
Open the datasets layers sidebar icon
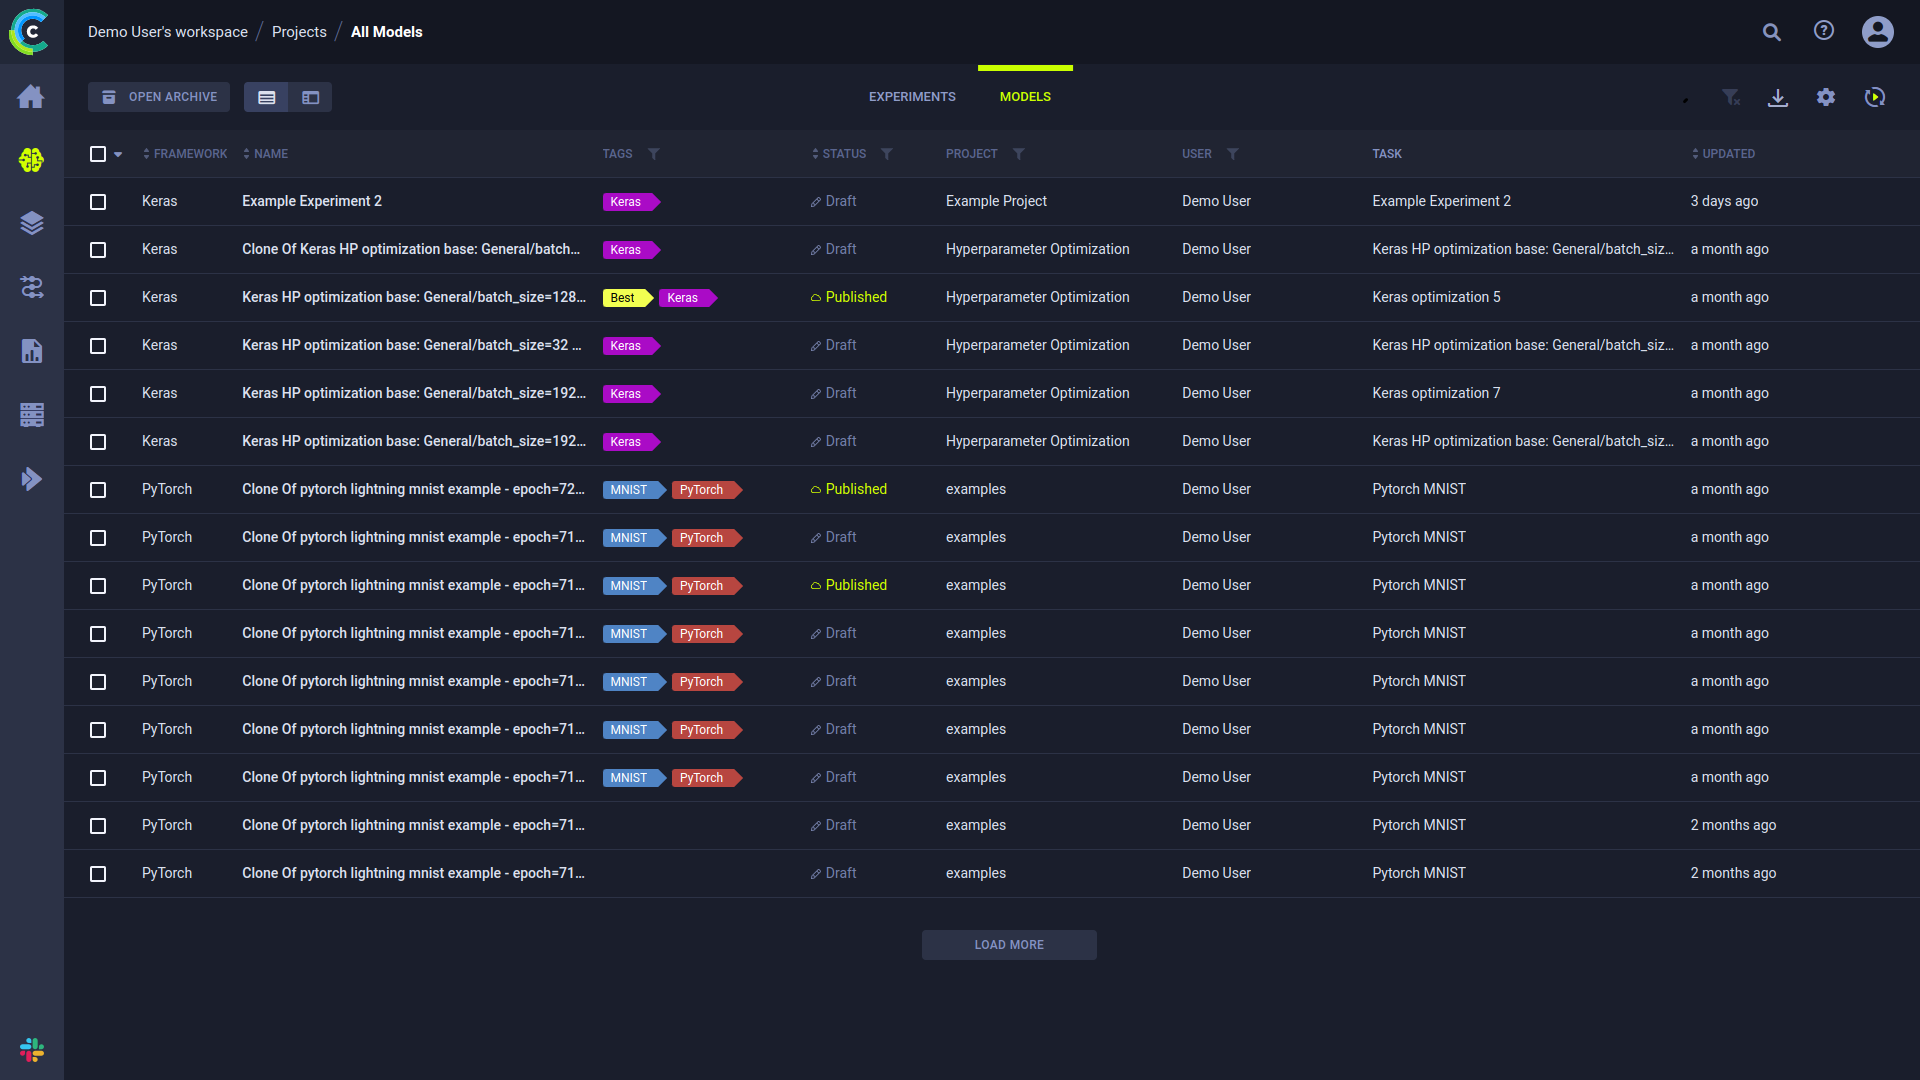coord(31,223)
